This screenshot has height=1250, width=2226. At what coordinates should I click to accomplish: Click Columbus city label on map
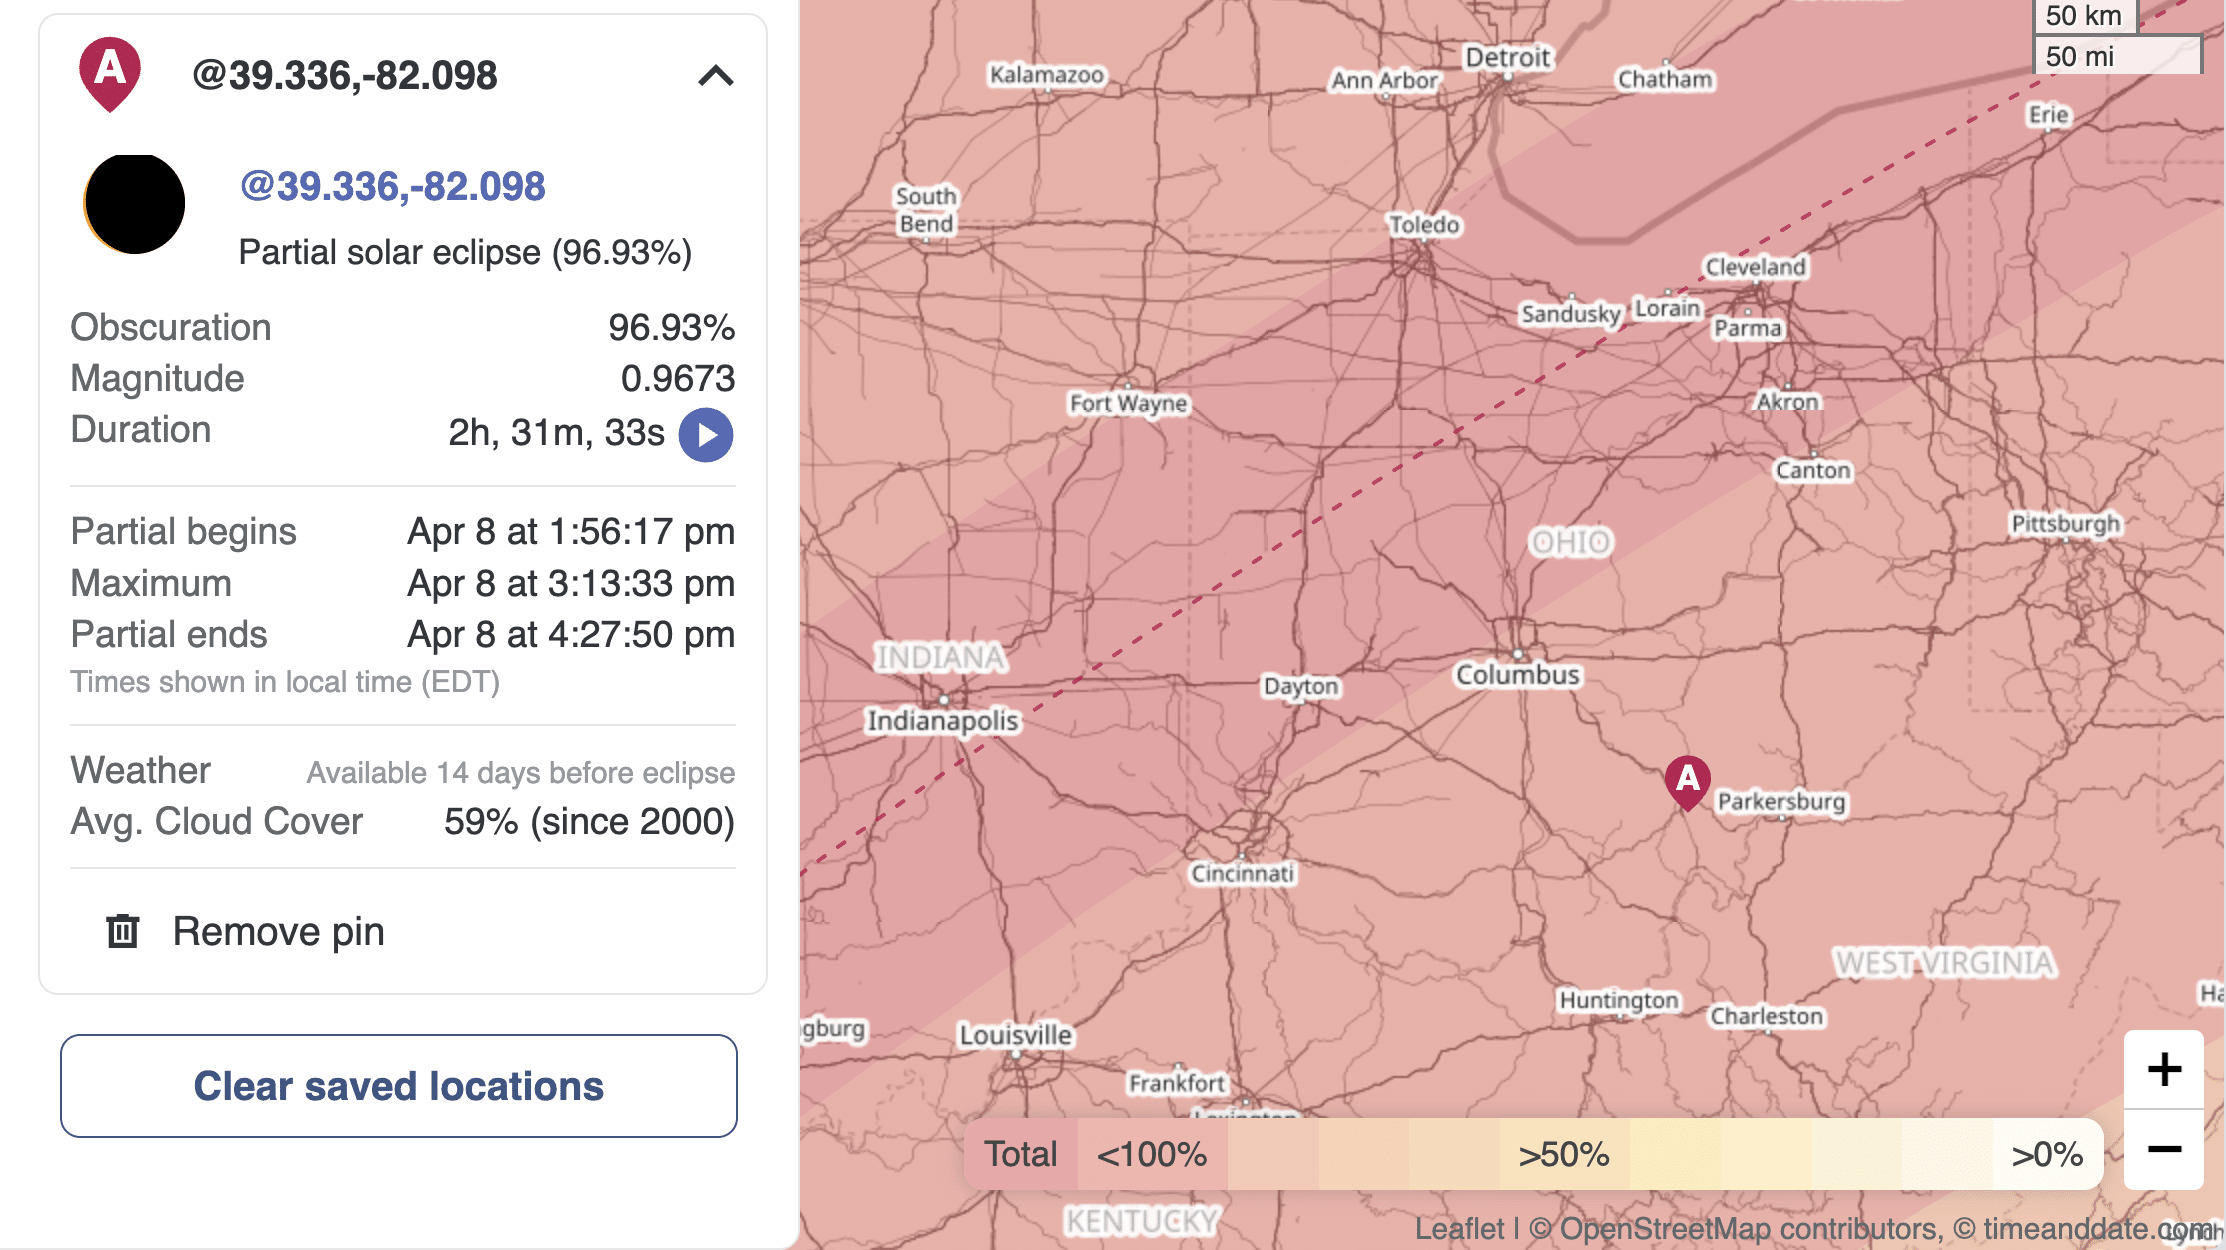tap(1517, 675)
